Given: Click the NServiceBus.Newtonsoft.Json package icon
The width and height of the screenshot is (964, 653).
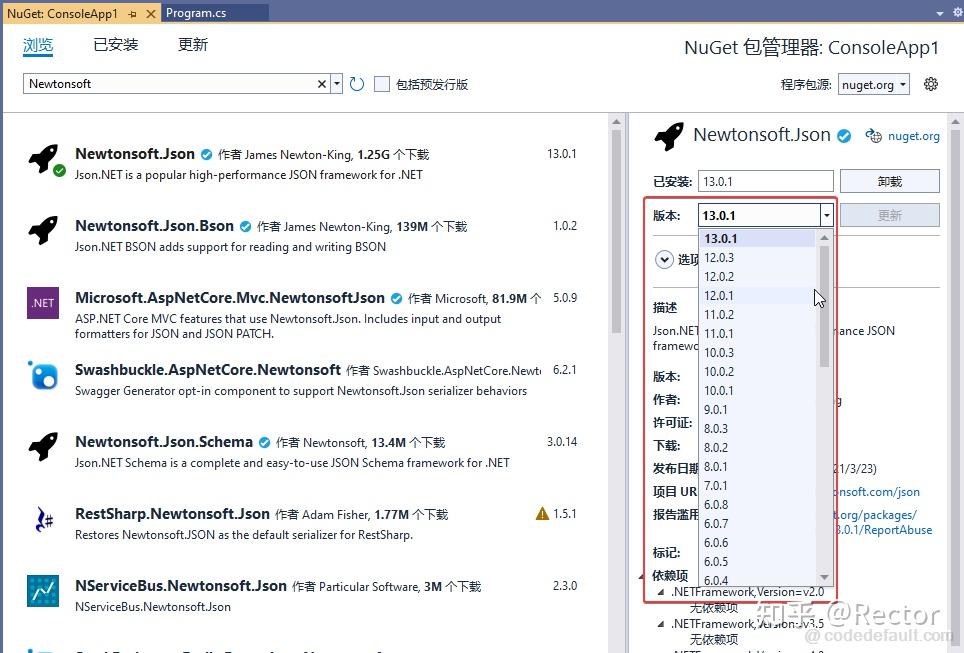Looking at the screenshot, I should click(42, 590).
